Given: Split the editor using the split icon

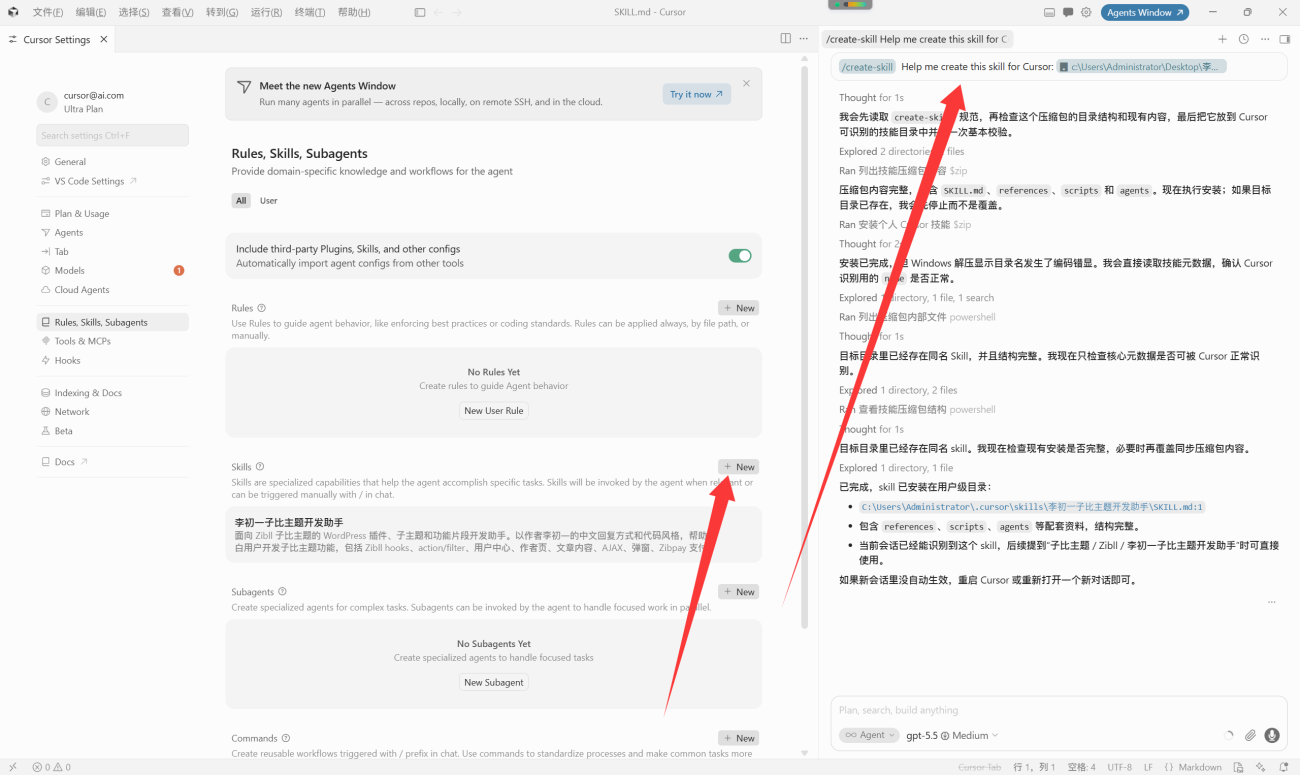Looking at the screenshot, I should click(x=786, y=38).
